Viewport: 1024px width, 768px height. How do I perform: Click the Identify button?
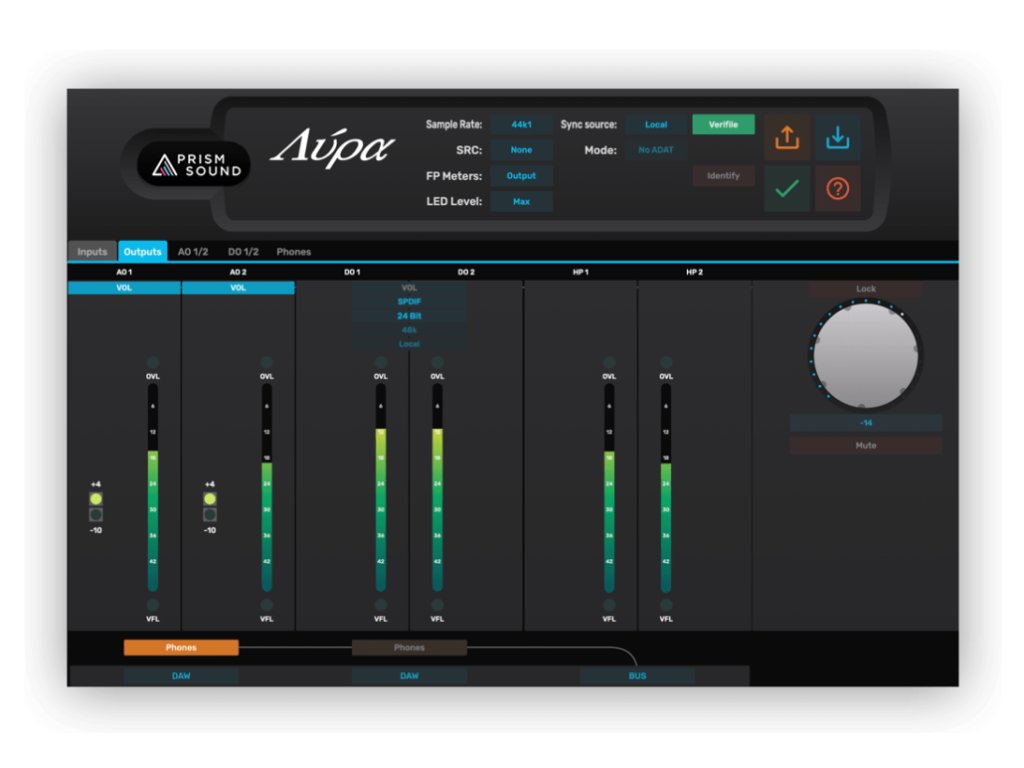[x=724, y=176]
